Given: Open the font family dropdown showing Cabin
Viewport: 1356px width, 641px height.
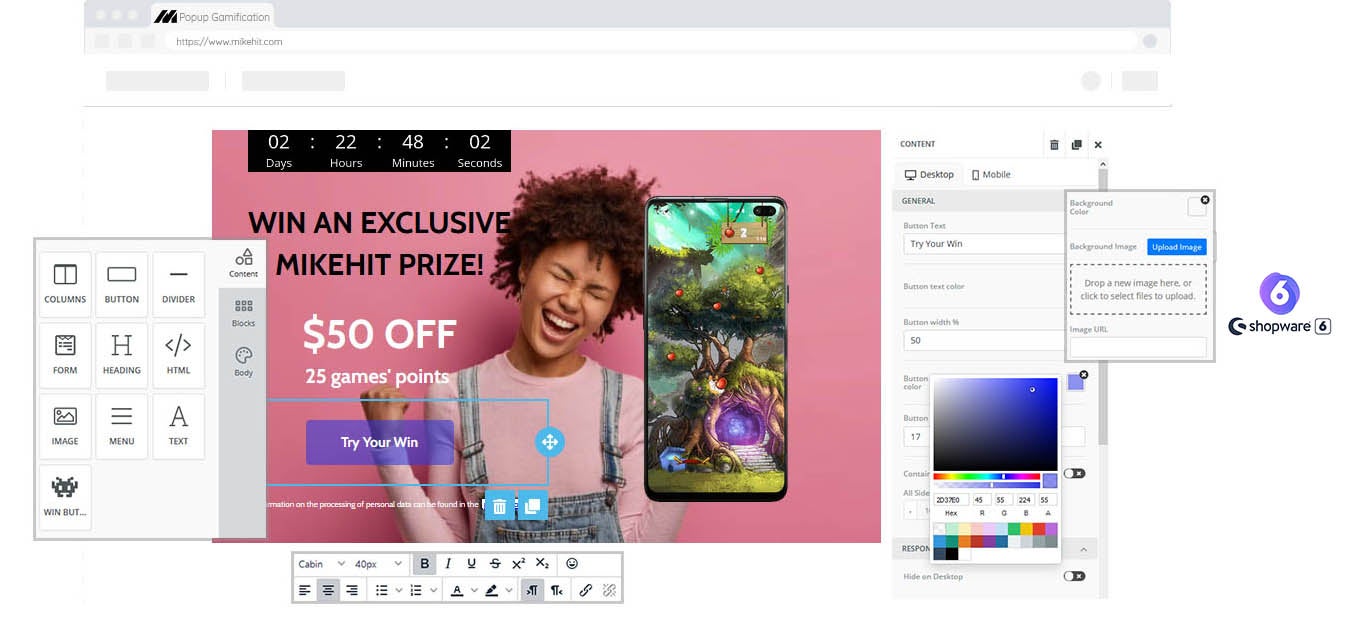Looking at the screenshot, I should pos(322,564).
